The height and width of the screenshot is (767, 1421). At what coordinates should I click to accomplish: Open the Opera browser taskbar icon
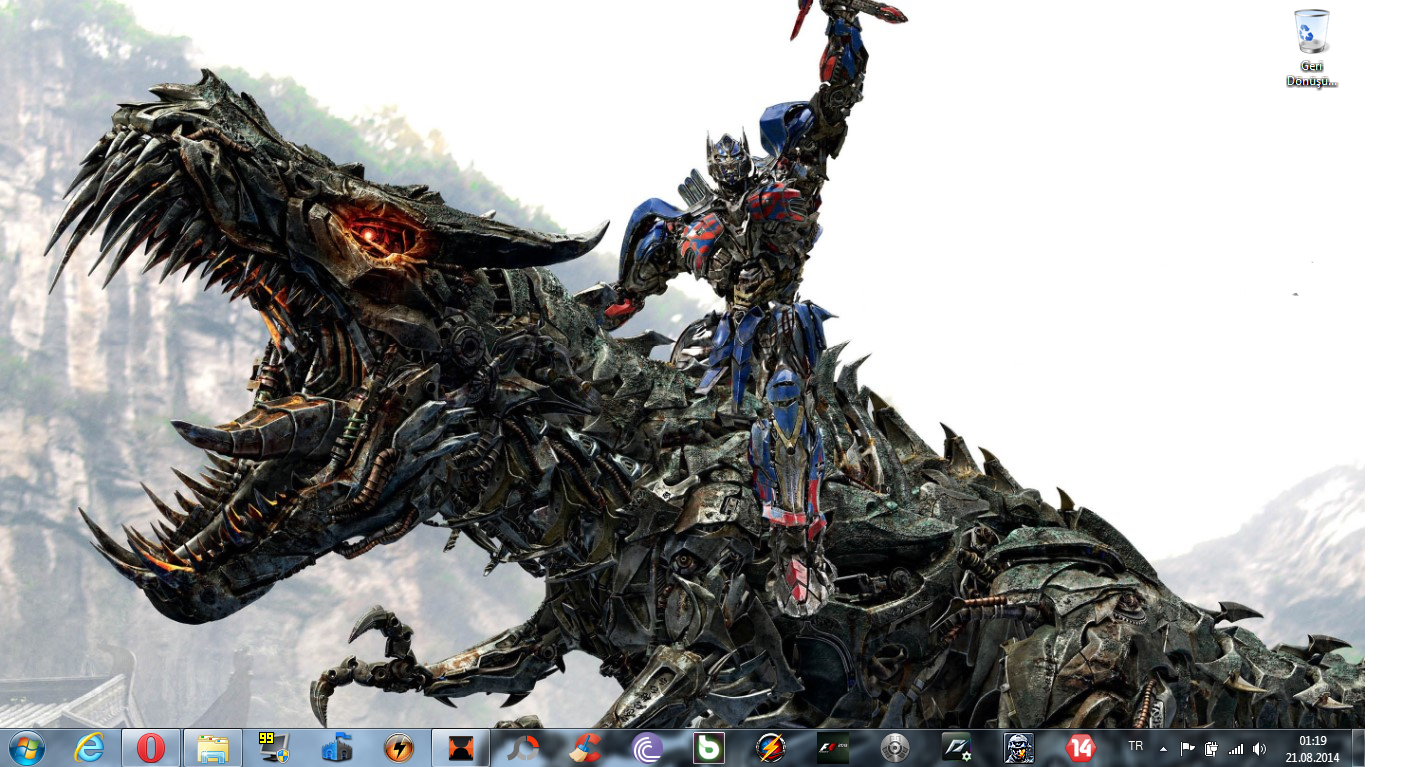point(151,747)
